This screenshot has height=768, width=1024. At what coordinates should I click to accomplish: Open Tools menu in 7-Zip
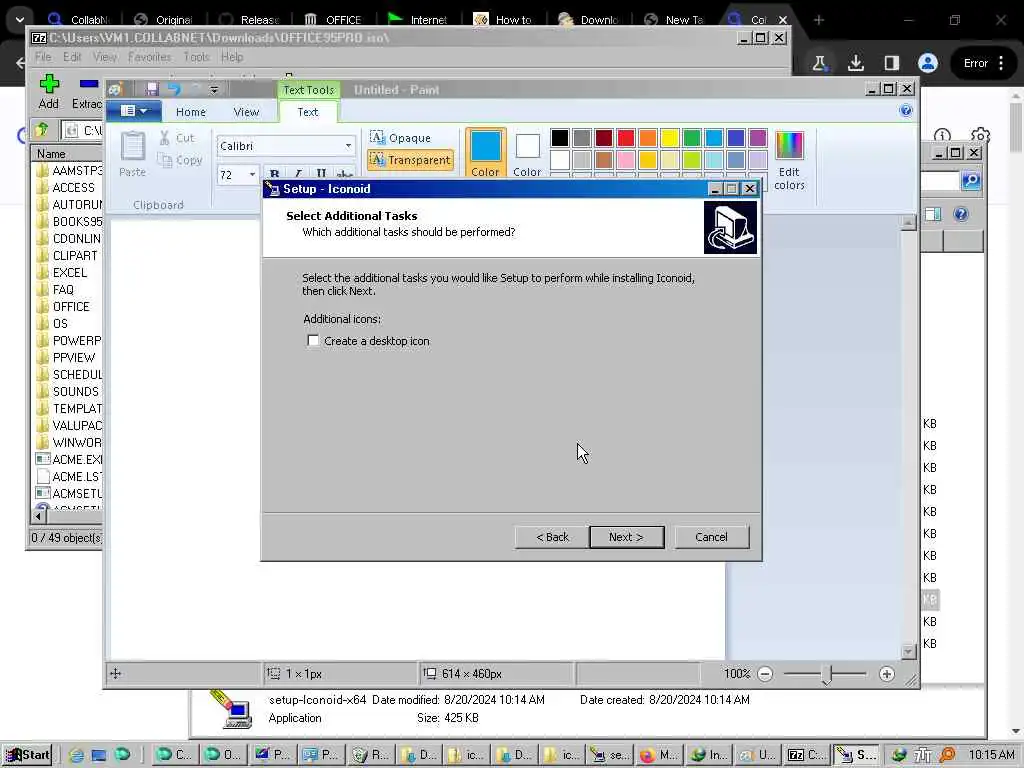196,57
